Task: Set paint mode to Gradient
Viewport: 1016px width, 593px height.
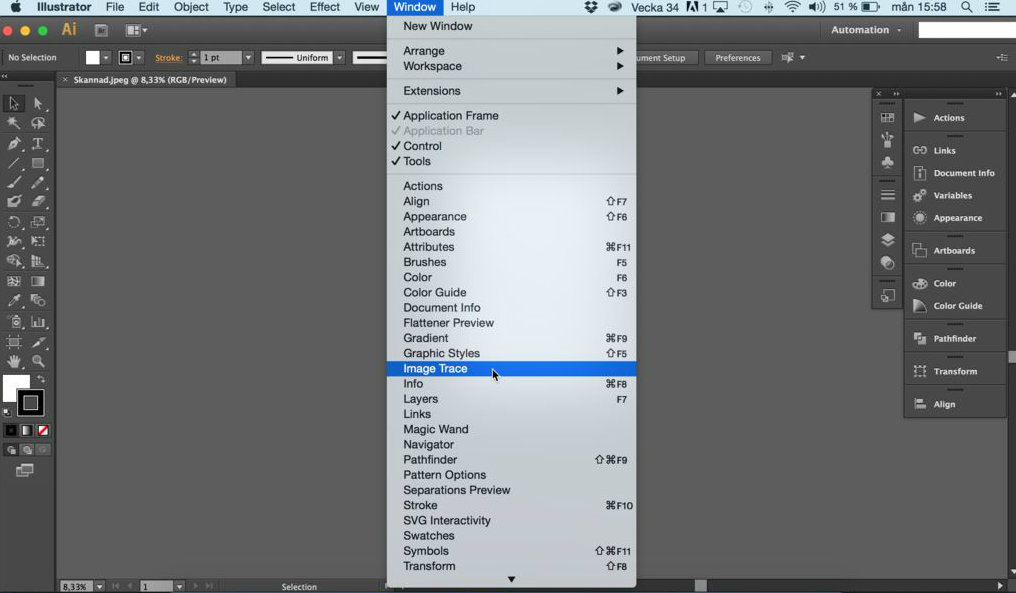Action: point(27,430)
